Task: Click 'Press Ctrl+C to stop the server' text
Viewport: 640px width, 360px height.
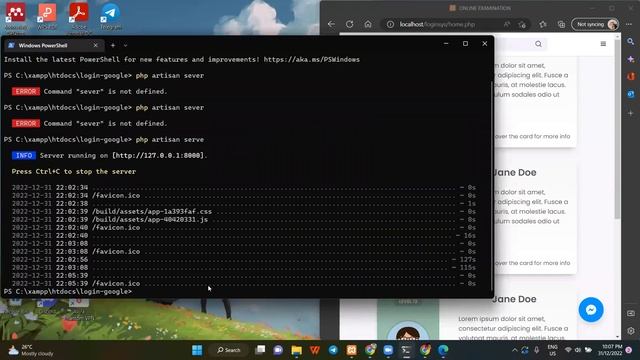Action: click(x=73, y=171)
